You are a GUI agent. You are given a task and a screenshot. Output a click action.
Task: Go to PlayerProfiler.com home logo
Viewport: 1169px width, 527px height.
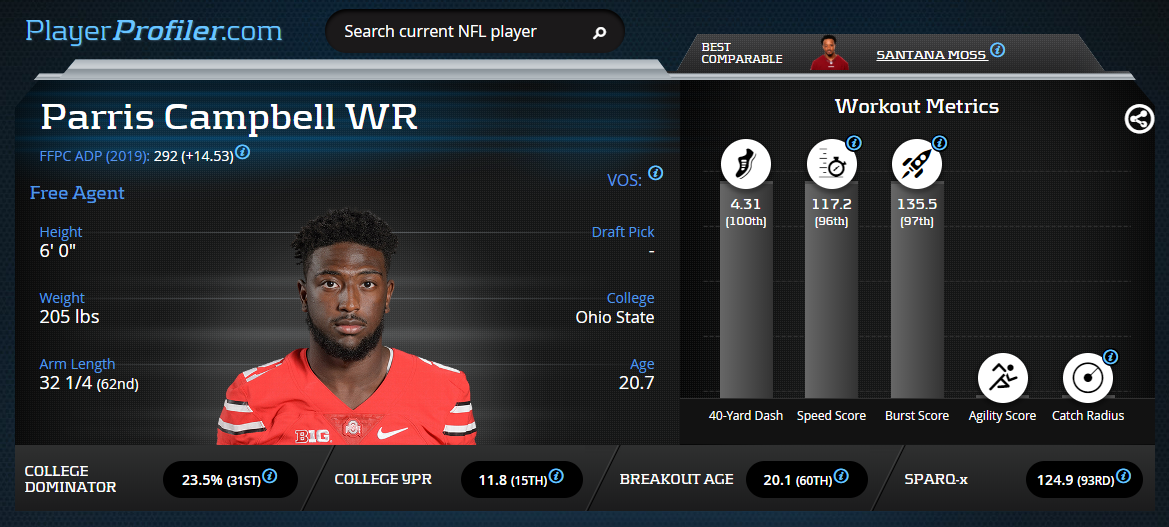154,31
